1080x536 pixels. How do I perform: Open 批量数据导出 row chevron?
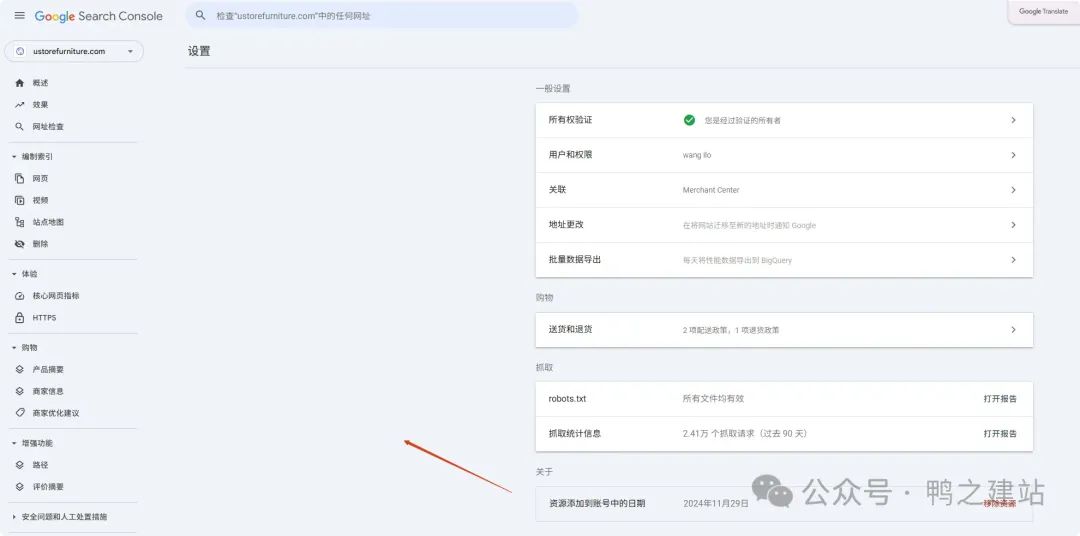pyautogui.click(x=1013, y=260)
